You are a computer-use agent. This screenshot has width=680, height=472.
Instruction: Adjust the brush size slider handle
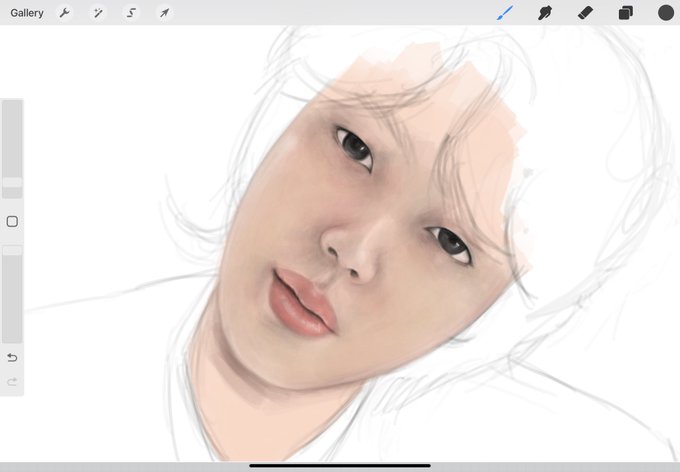(x=12, y=182)
